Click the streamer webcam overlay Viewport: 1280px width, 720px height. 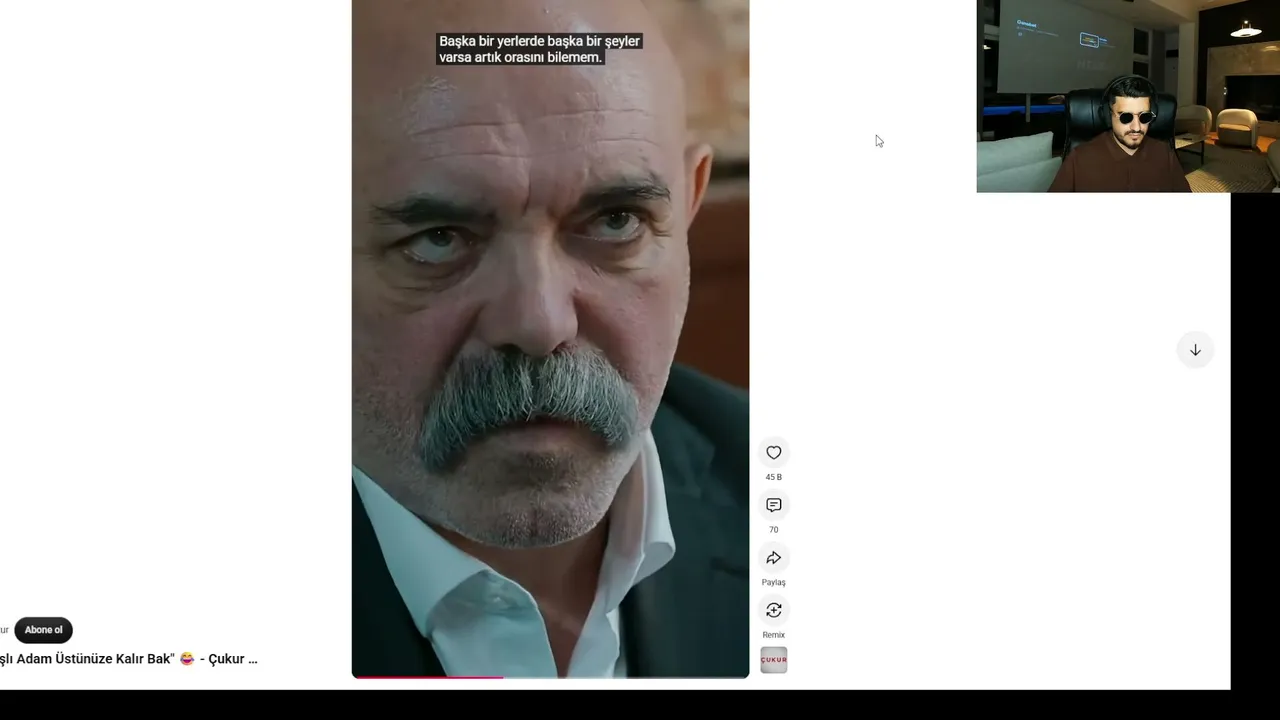click(1128, 96)
